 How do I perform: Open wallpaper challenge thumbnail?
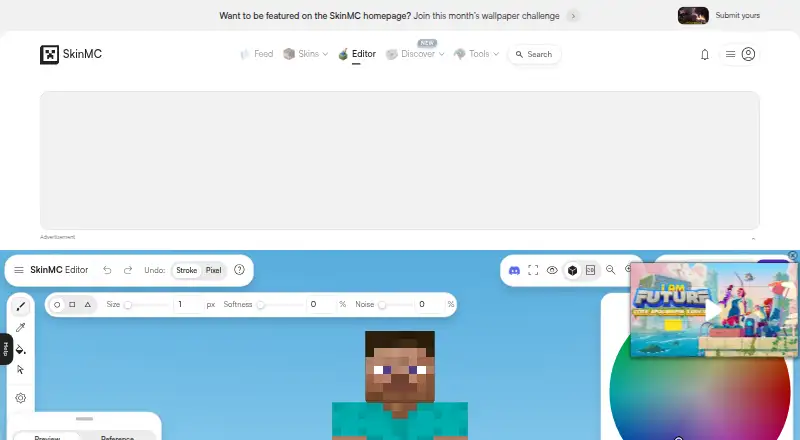click(693, 15)
